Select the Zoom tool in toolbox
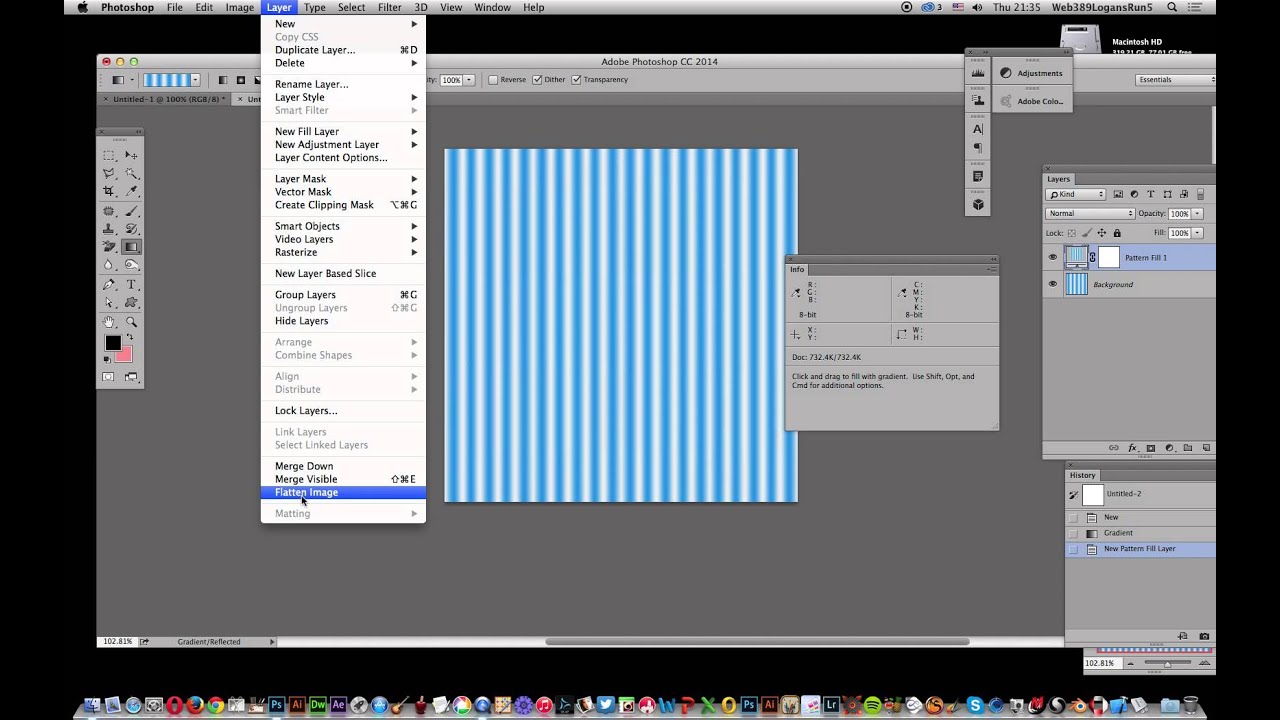Viewport: 1280px width, 720px height. 131,322
